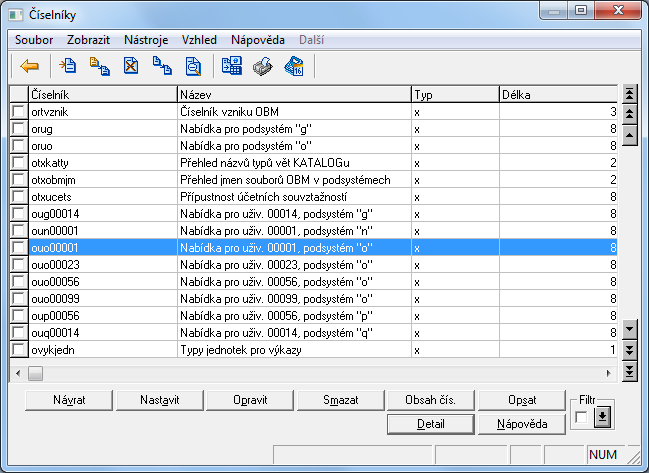The height and width of the screenshot is (473, 649).
Task: Click the document search magnifier icon
Action: coord(193,67)
